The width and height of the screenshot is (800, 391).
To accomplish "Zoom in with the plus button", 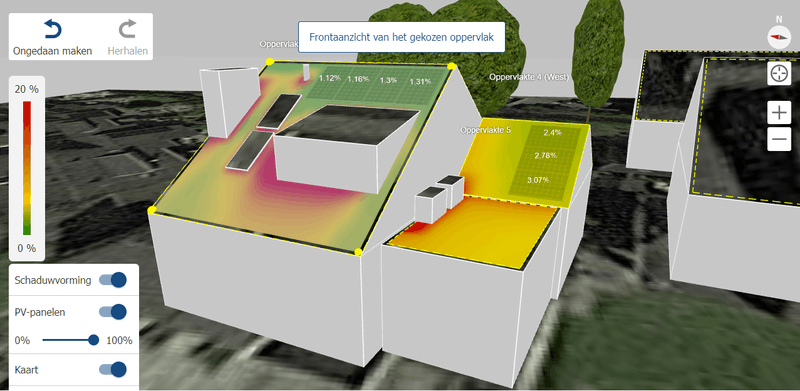I will pyautogui.click(x=779, y=113).
